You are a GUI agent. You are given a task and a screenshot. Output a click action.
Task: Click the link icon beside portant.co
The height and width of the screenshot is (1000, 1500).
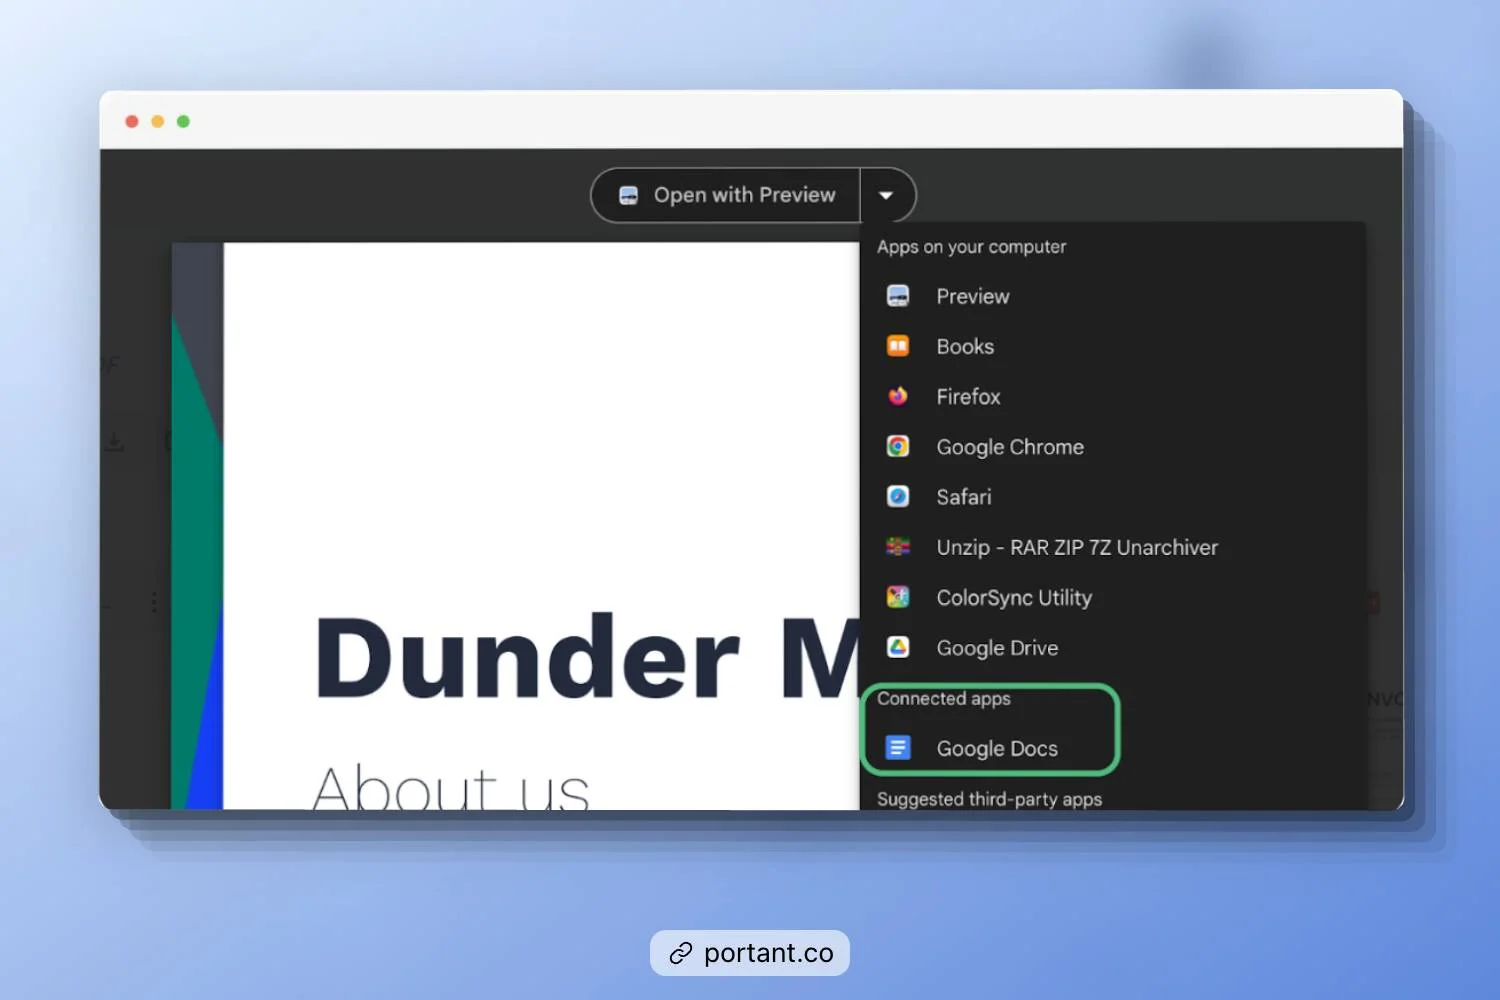coord(681,953)
